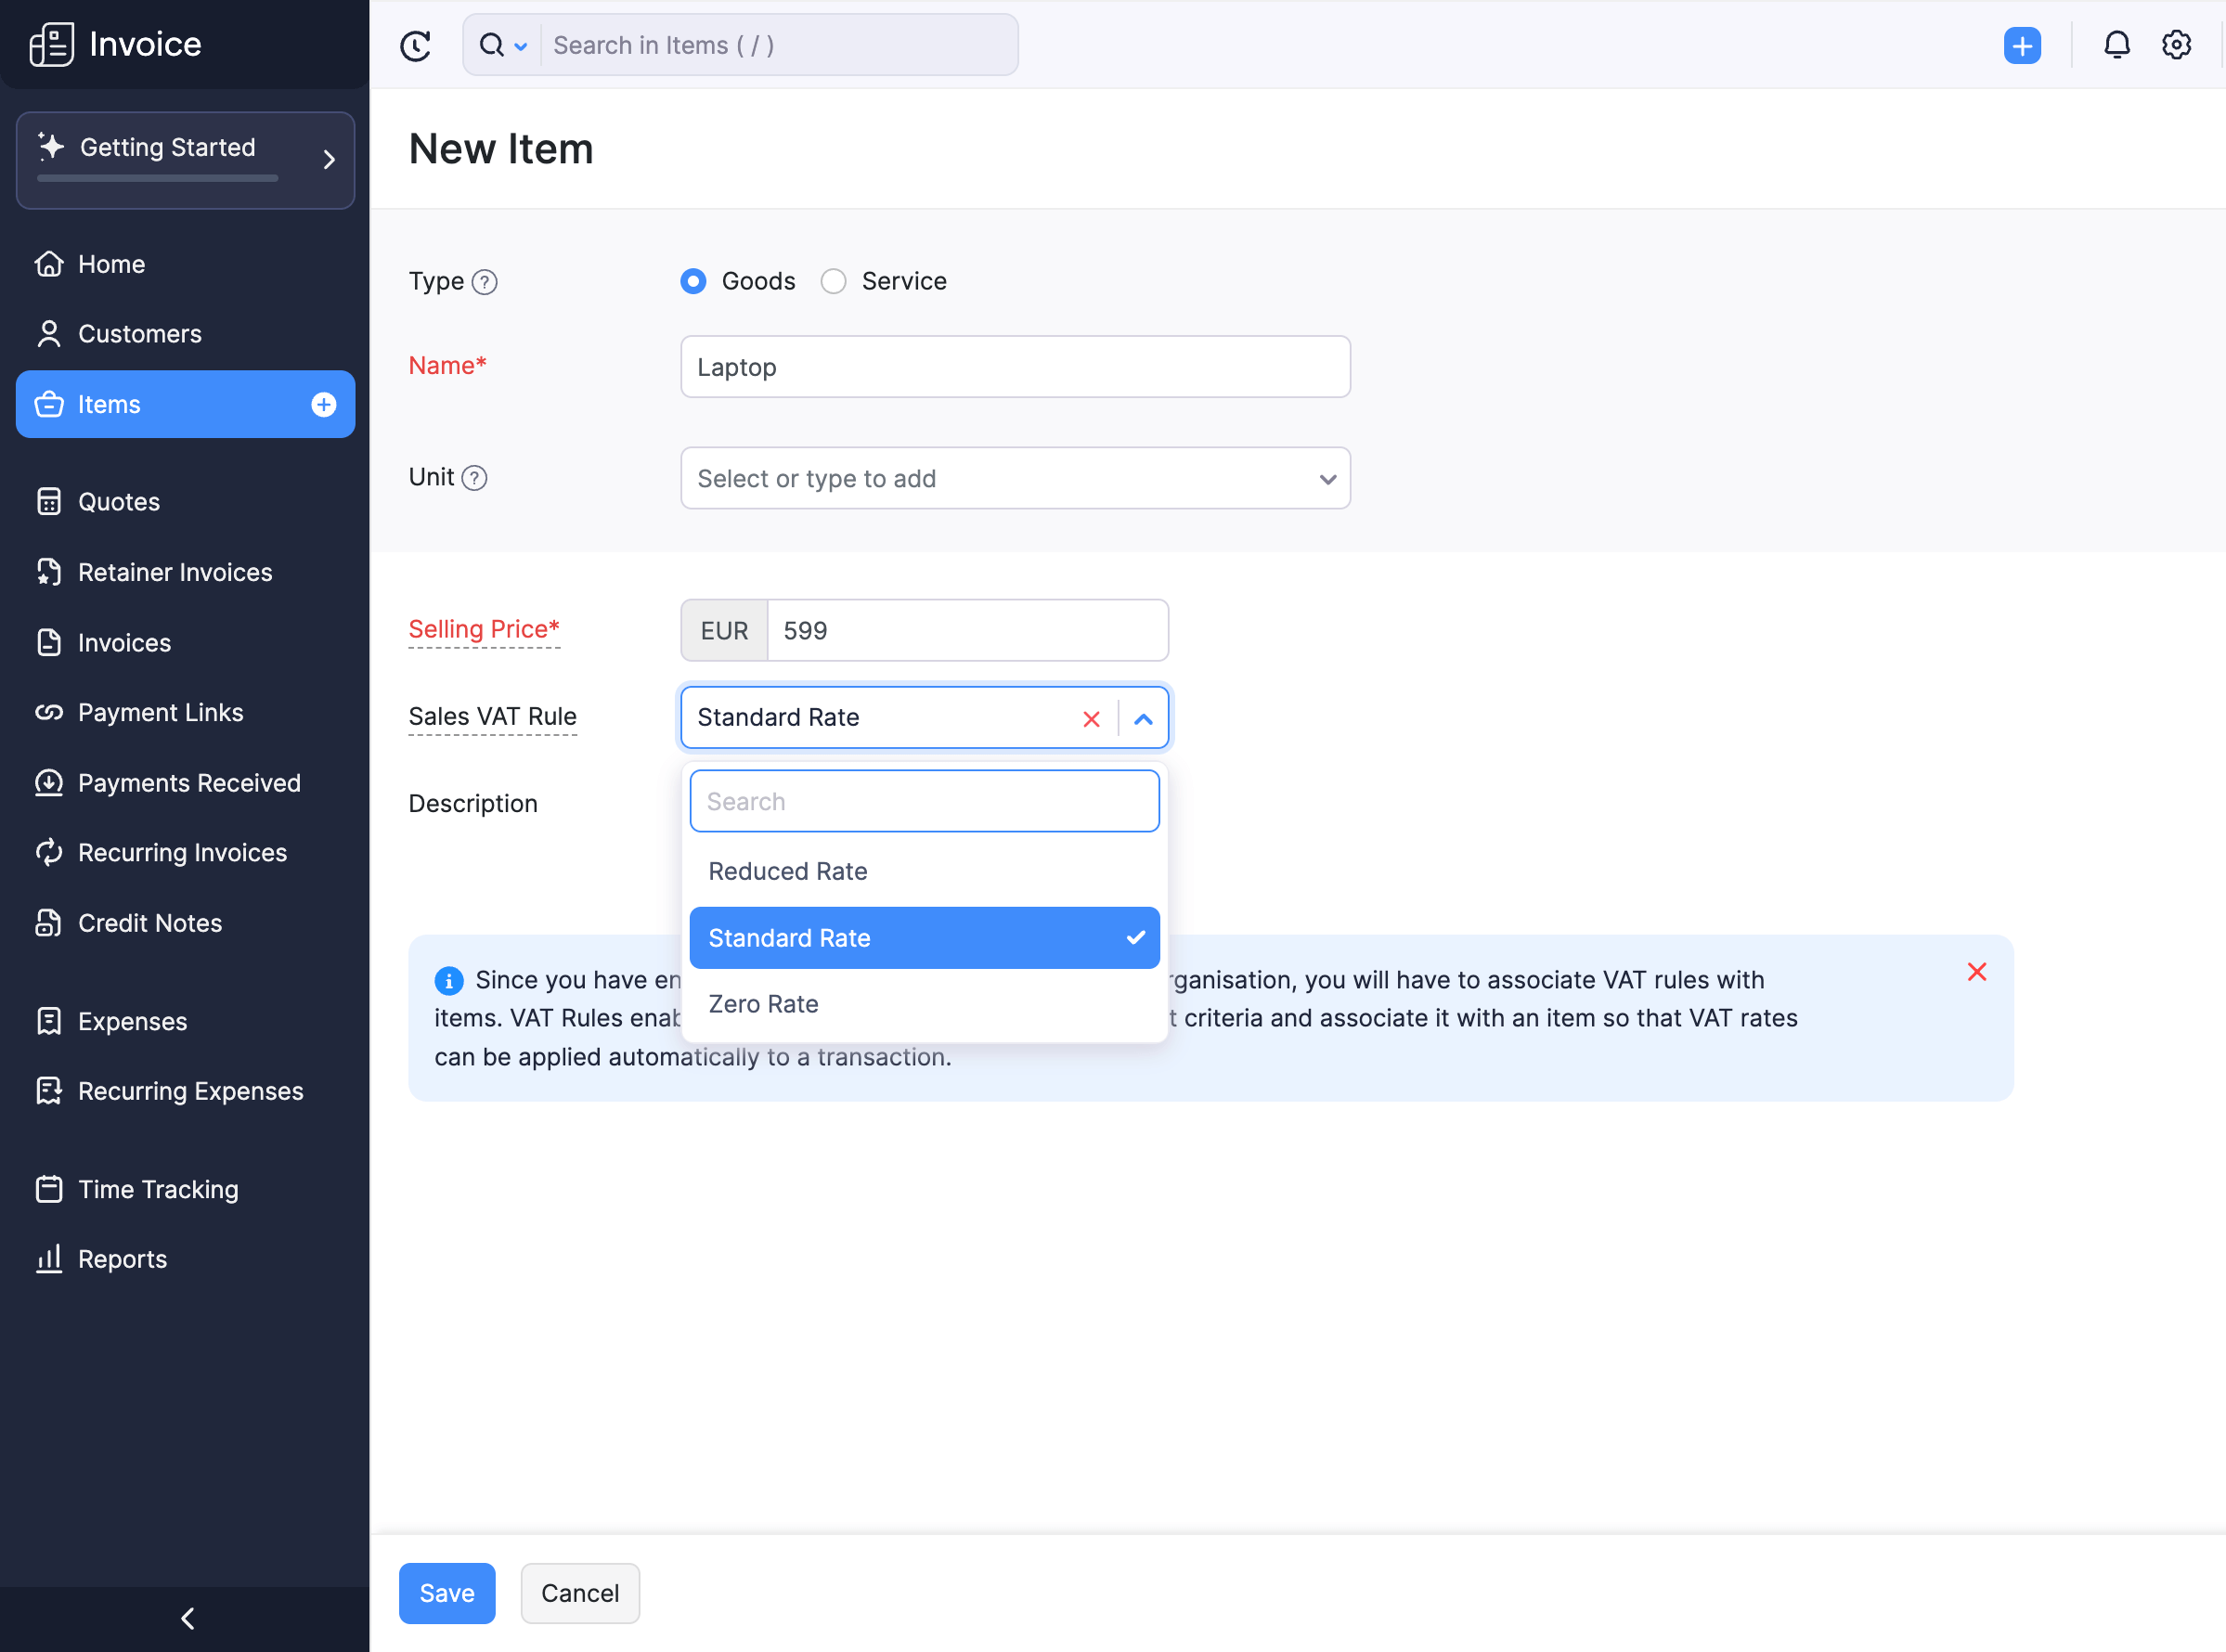Screen dimensions: 2226x1652
Task: Click Cancel to discard new item
Action: click(579, 1593)
